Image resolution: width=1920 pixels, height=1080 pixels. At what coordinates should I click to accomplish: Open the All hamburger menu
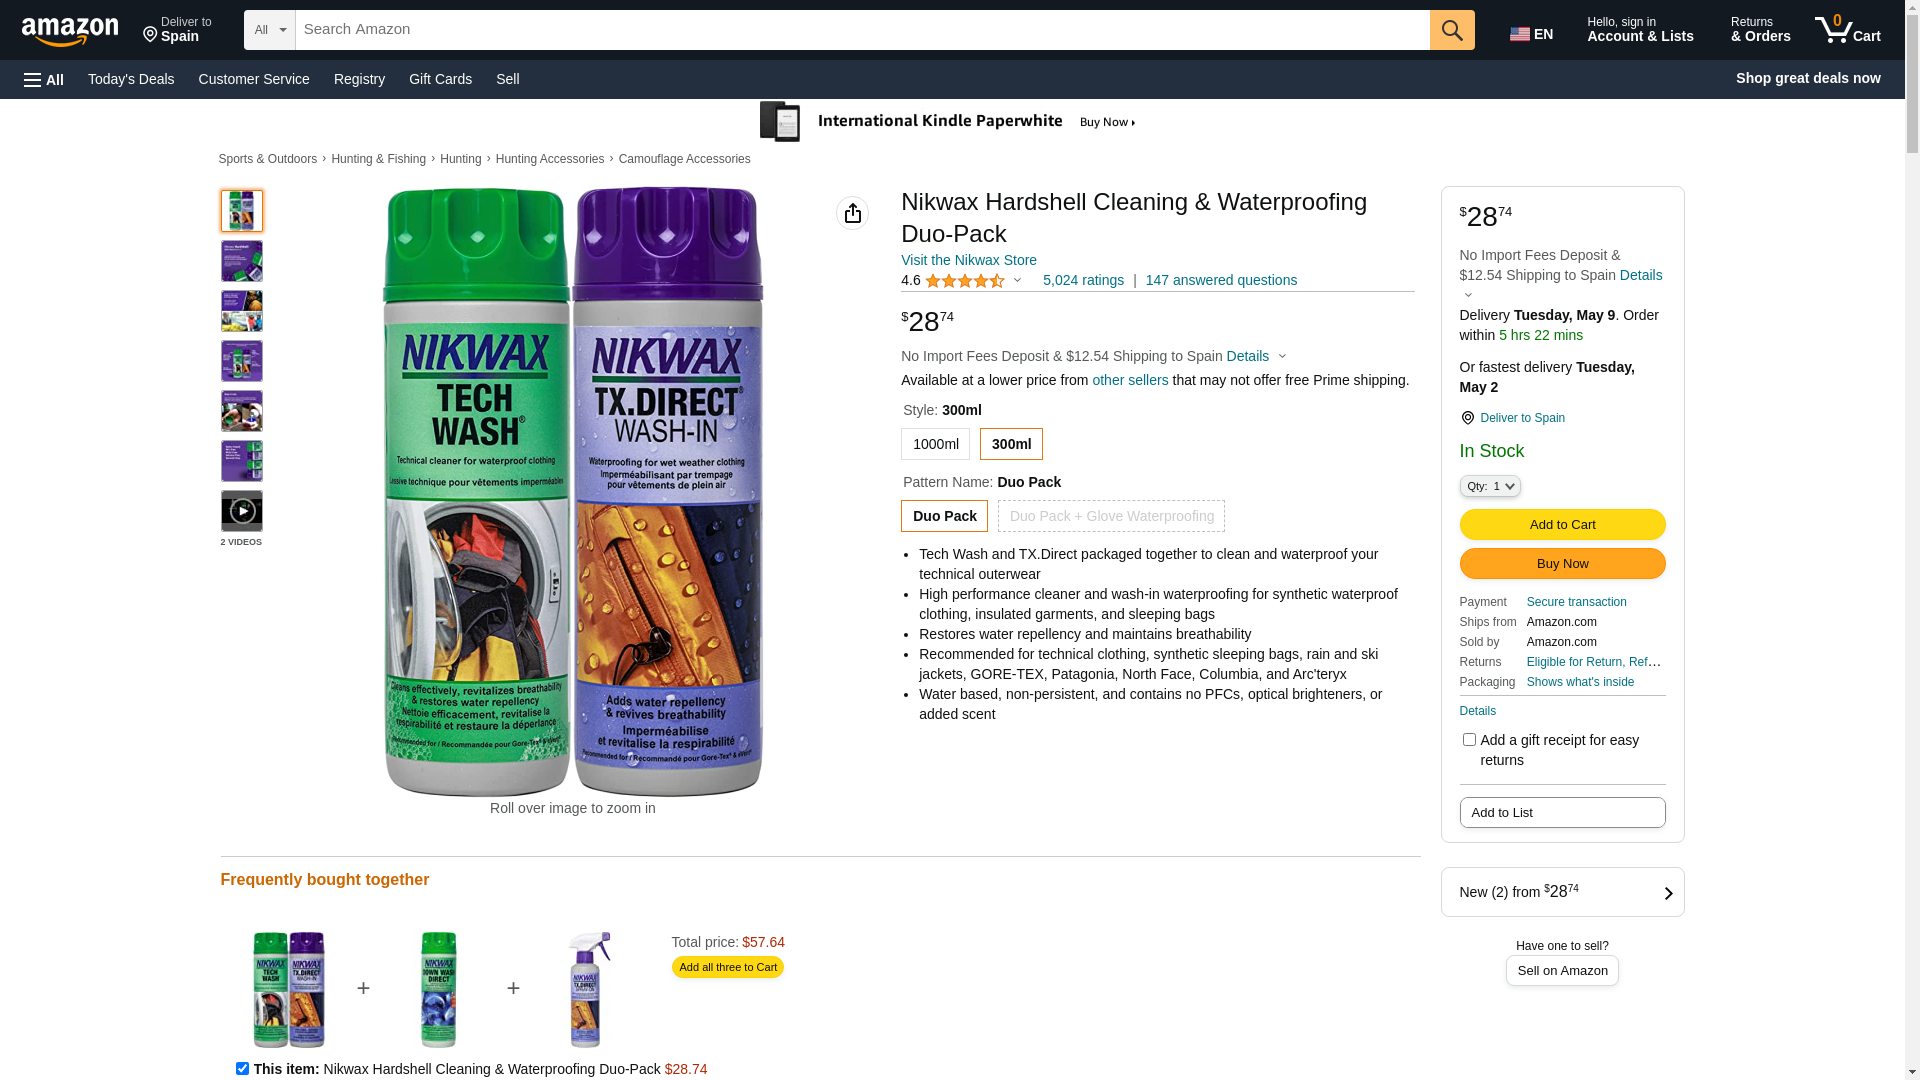click(x=44, y=80)
